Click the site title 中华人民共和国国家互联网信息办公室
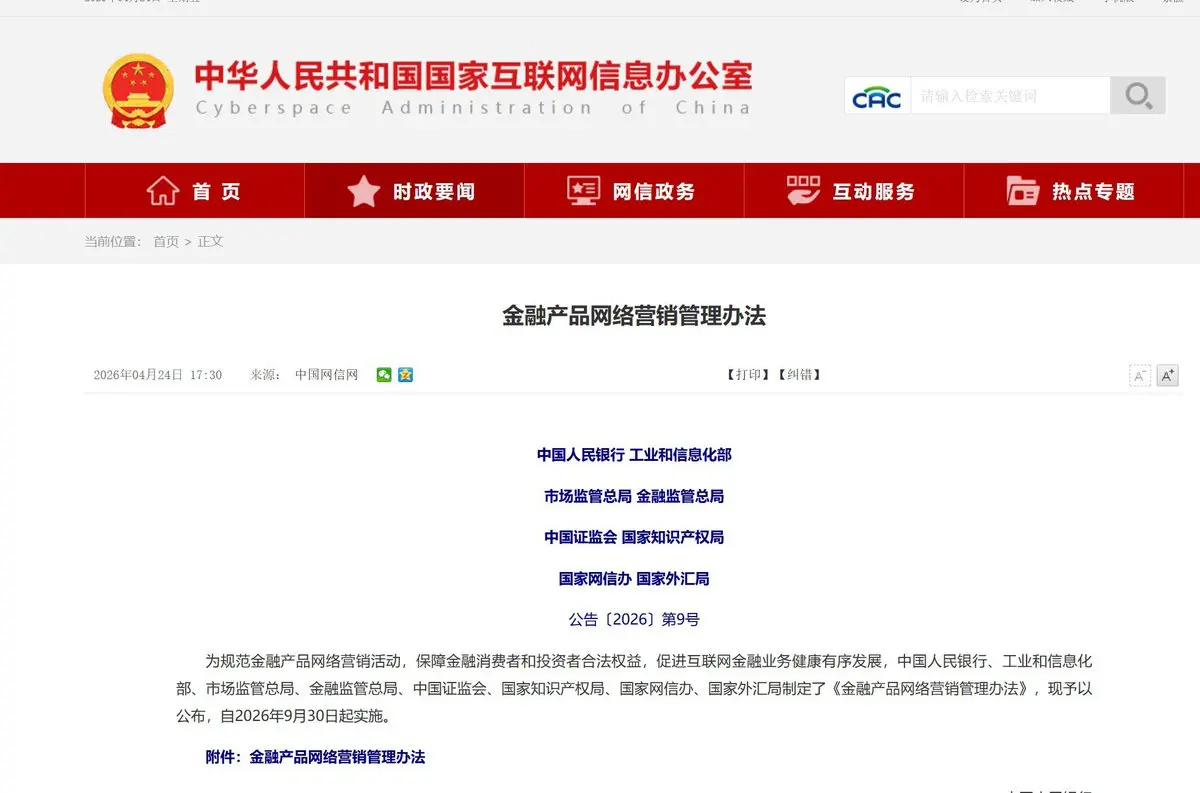The height and width of the screenshot is (793, 1200). 473,76
